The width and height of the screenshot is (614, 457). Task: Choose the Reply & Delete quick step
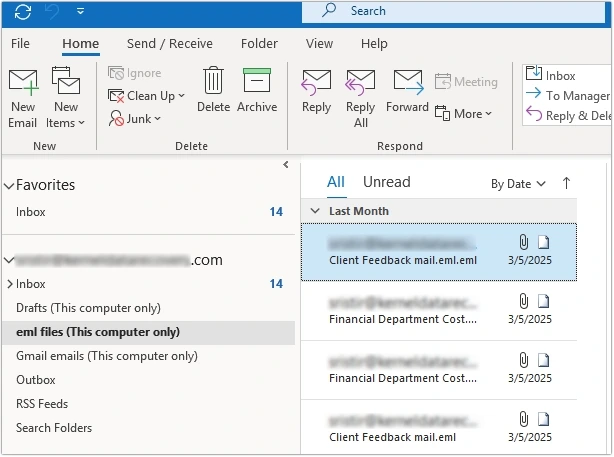coord(568,116)
